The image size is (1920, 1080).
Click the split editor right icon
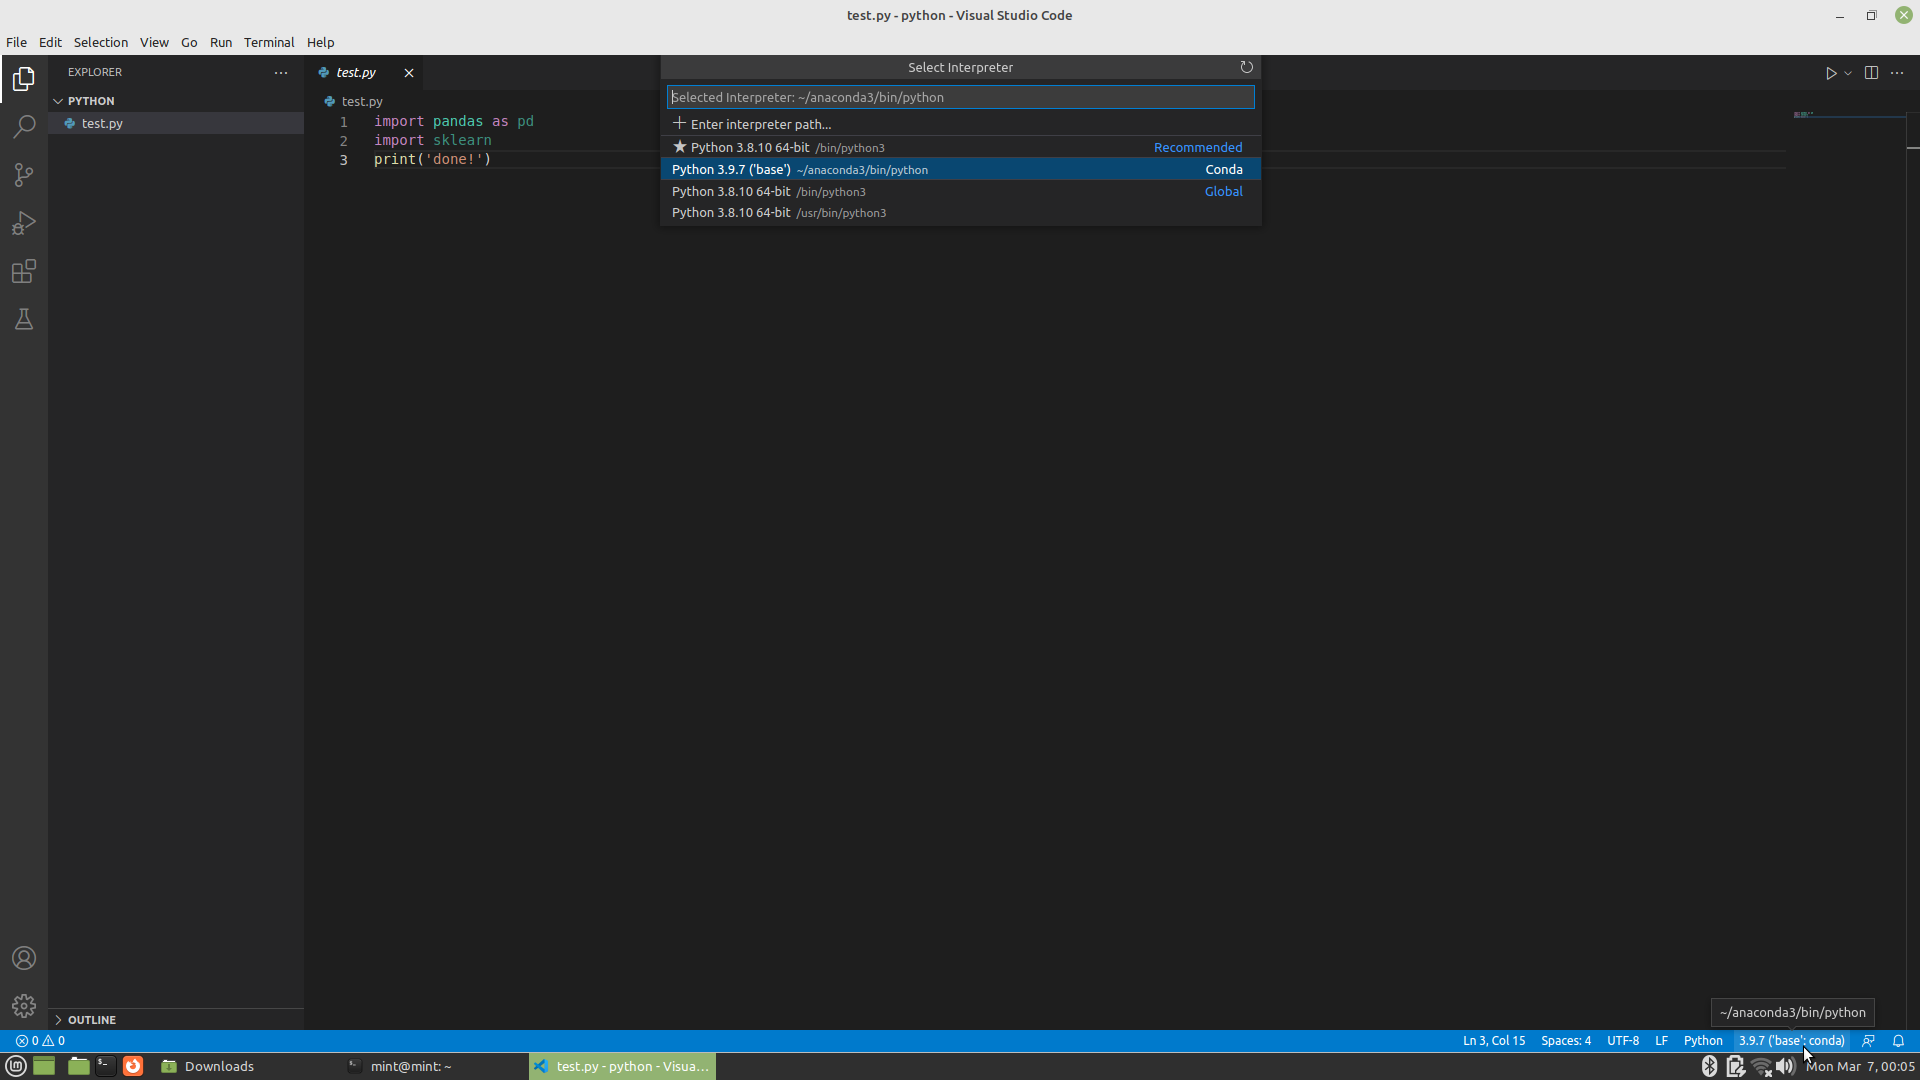1871,73
